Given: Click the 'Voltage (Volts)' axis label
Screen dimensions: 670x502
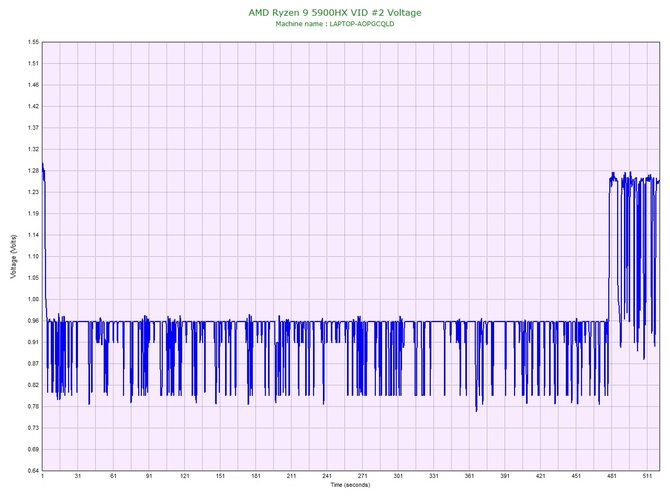Looking at the screenshot, I should (13, 256).
